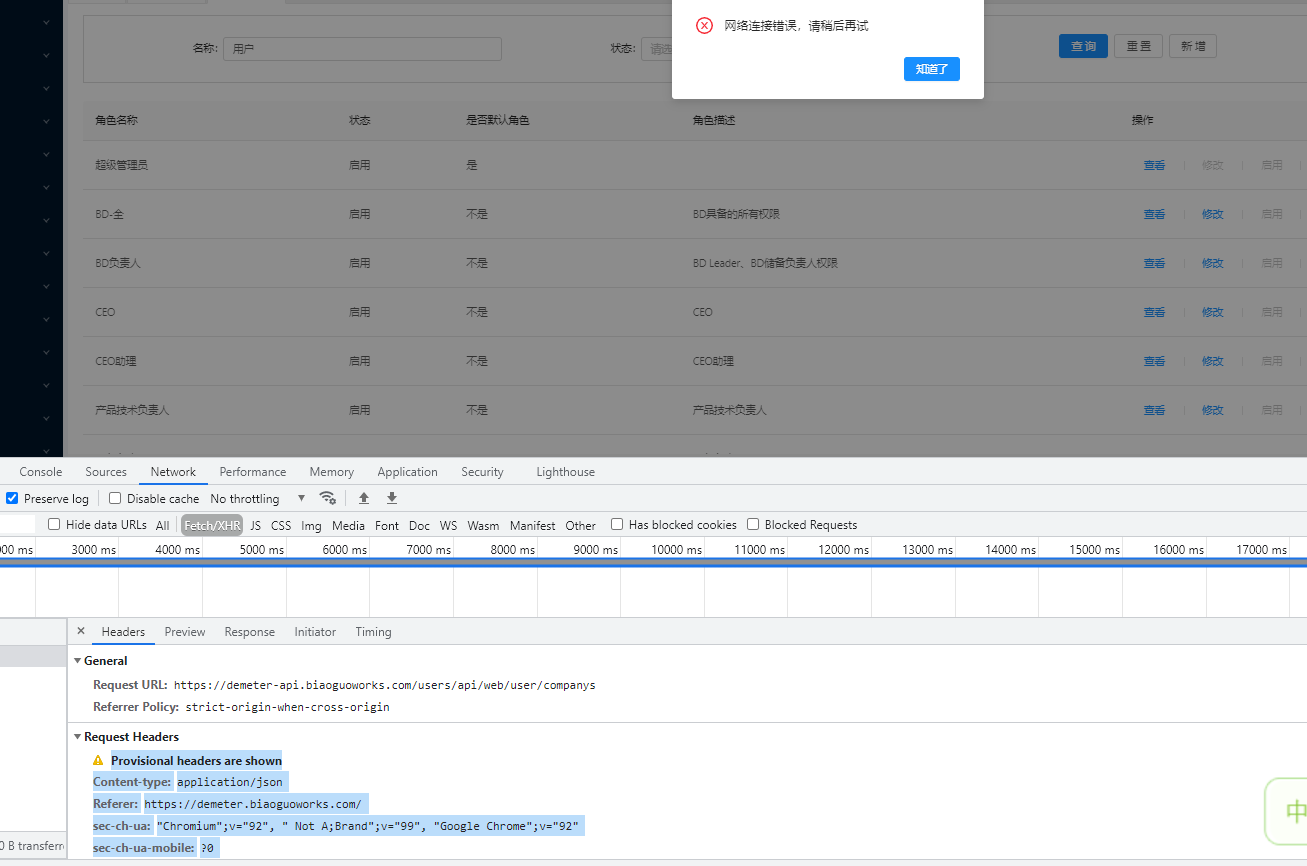The width and height of the screenshot is (1307, 866).
Task: Filter requests by CSS
Action: [x=281, y=525]
